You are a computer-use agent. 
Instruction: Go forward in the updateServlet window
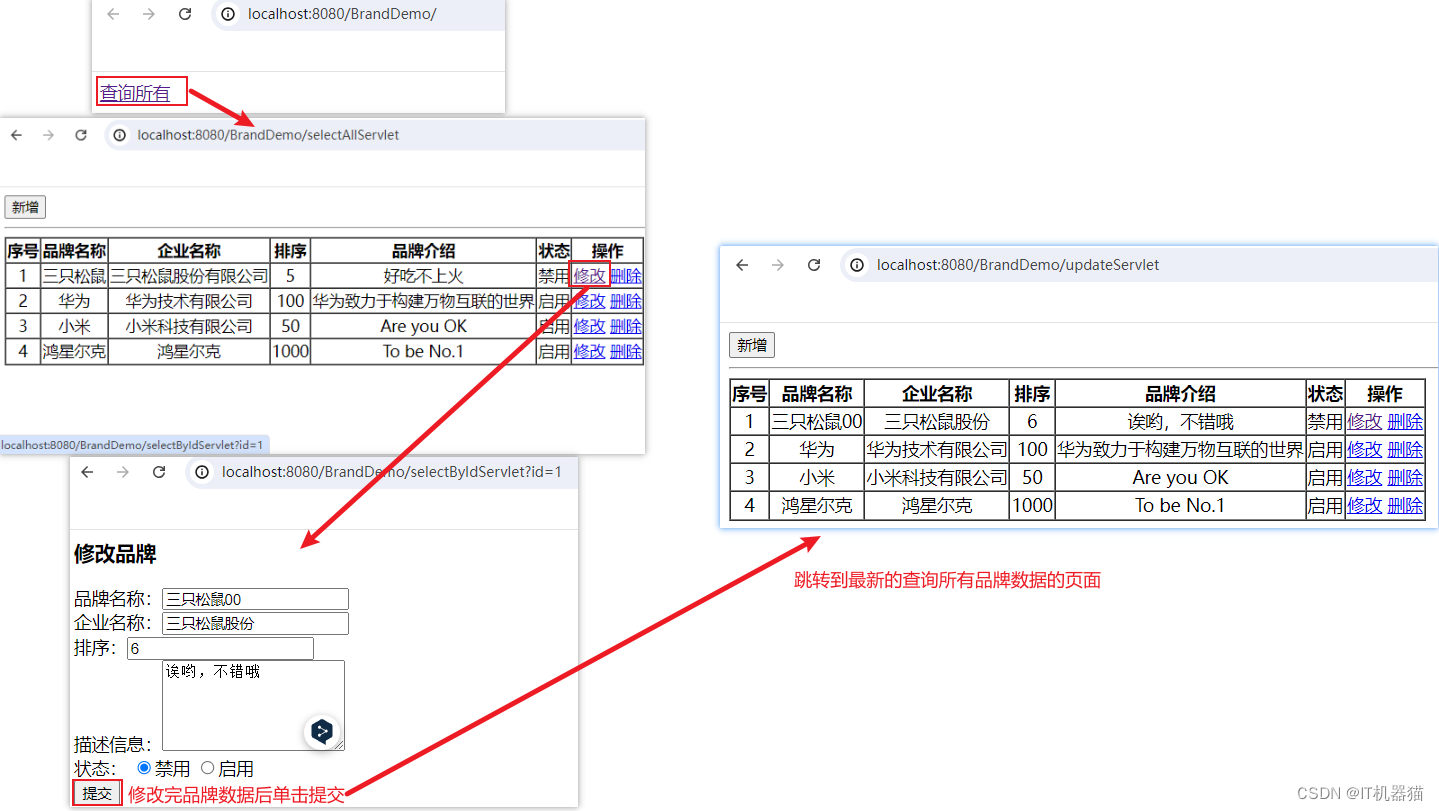coord(778,265)
